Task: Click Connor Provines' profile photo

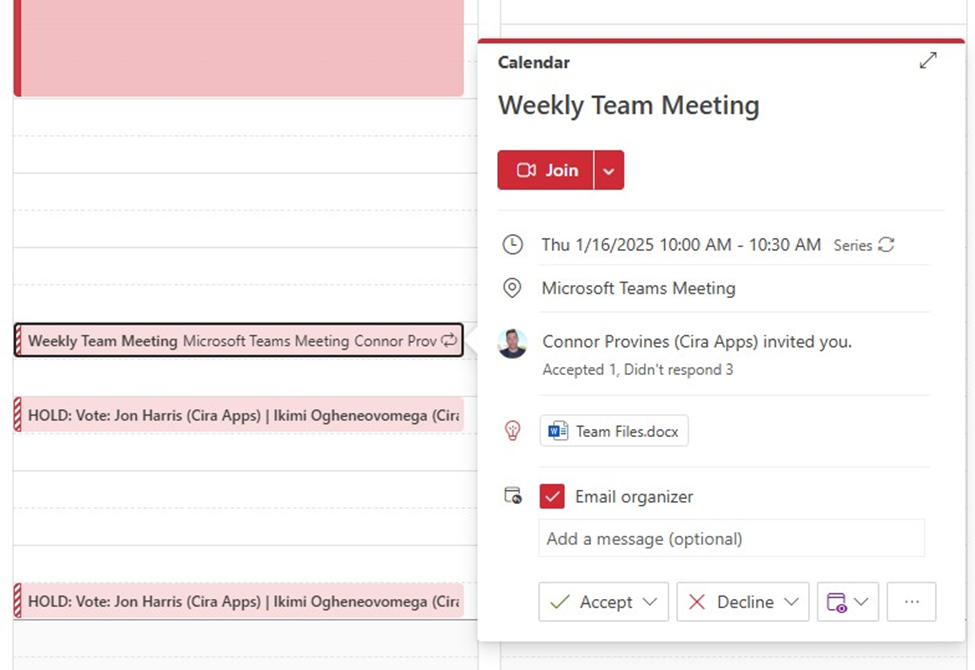Action: (512, 343)
